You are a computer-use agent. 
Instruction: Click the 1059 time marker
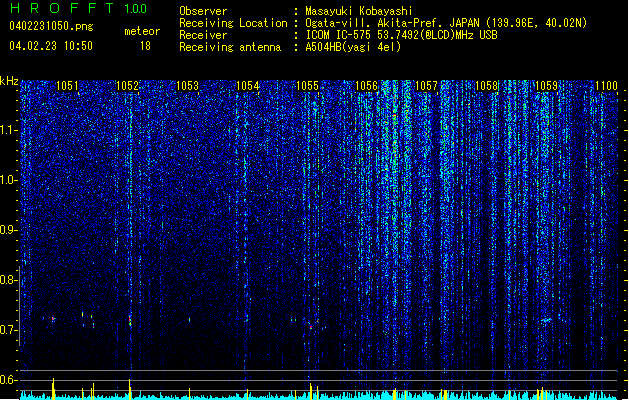(x=546, y=86)
